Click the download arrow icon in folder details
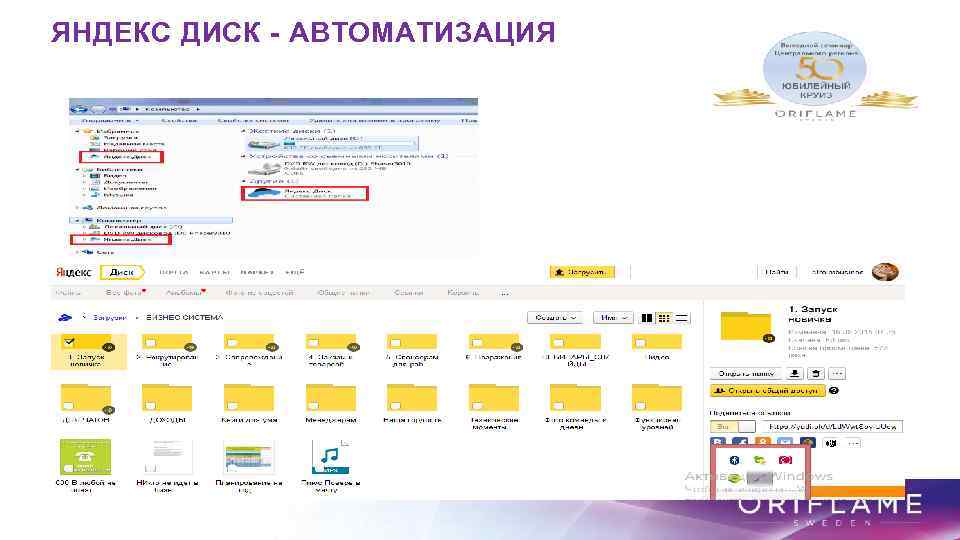Image resolution: width=960 pixels, height=540 pixels. [x=794, y=373]
